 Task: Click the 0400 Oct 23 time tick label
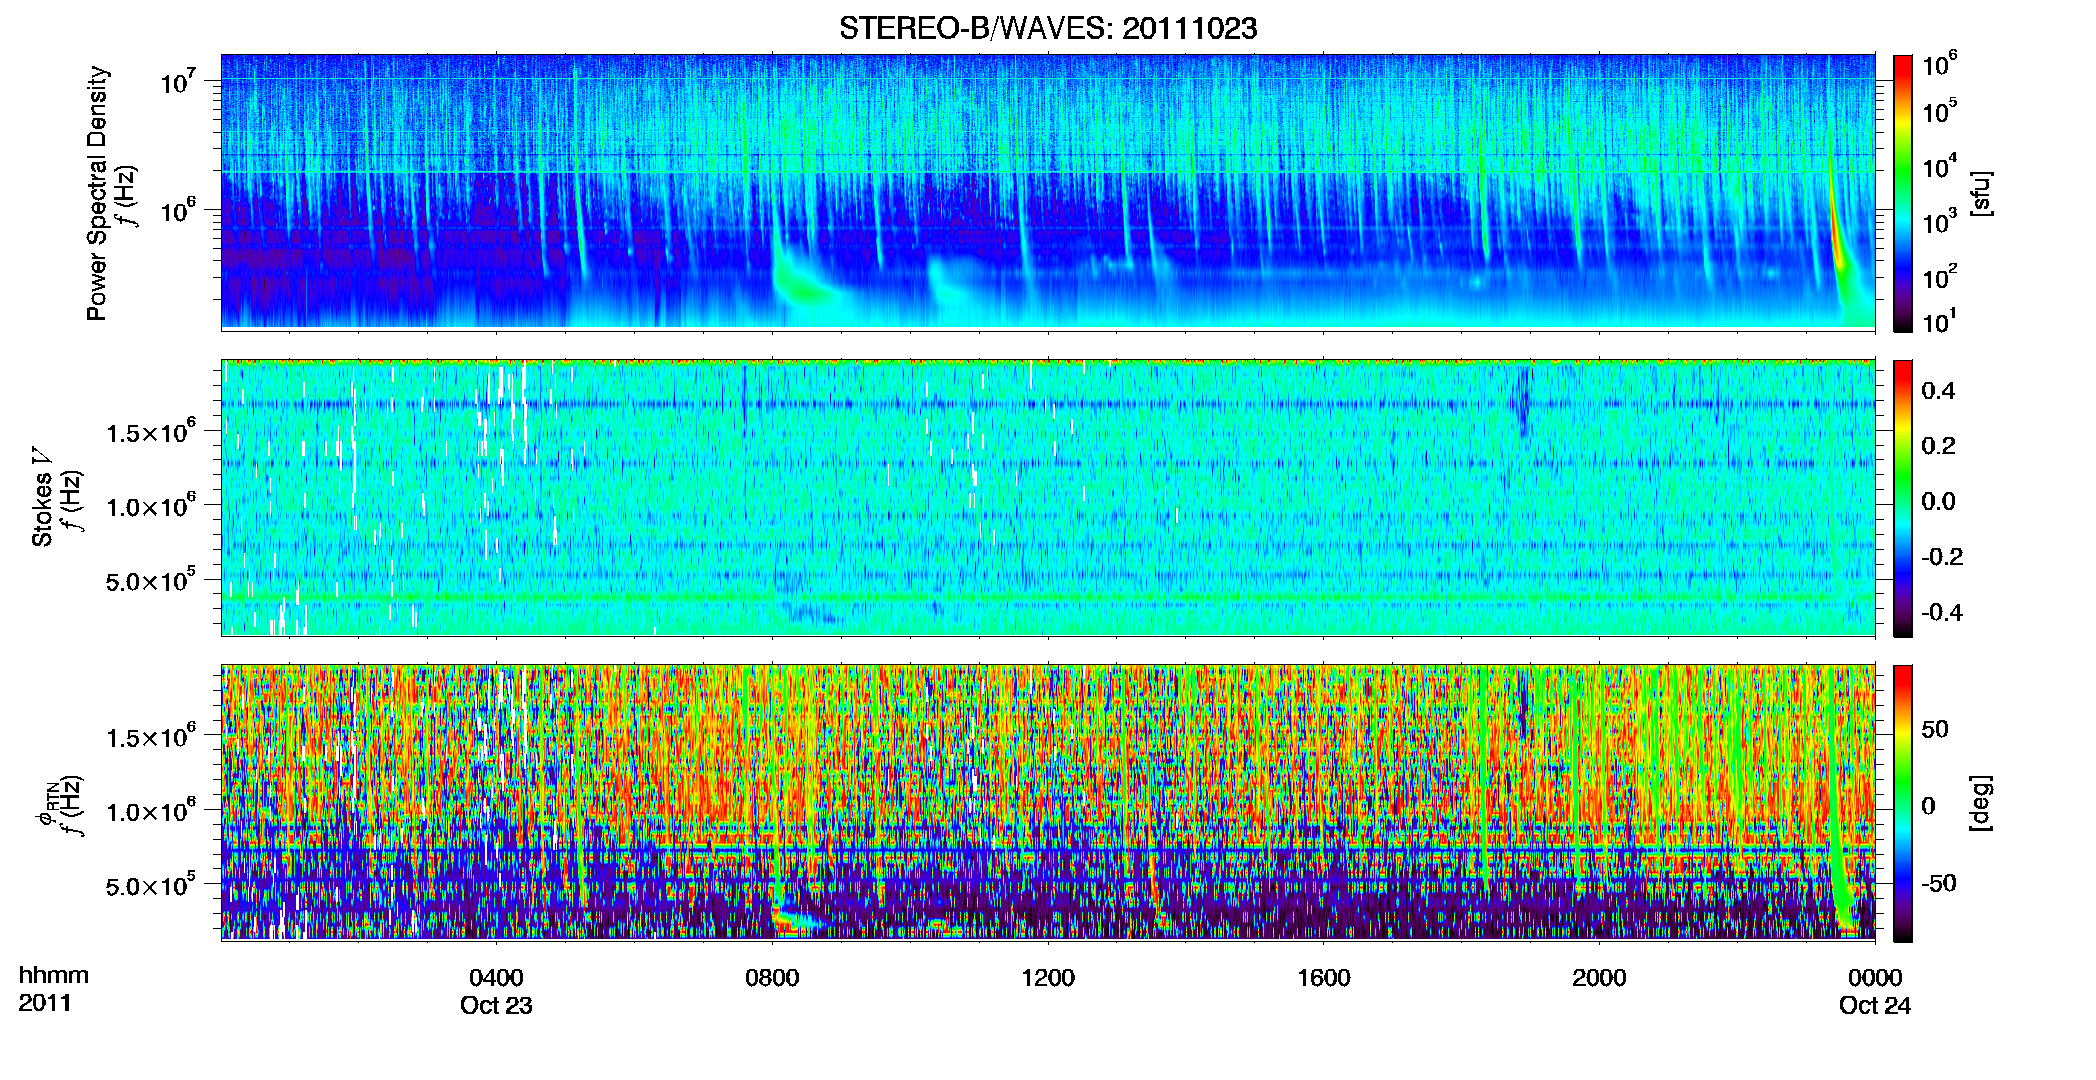(496, 991)
